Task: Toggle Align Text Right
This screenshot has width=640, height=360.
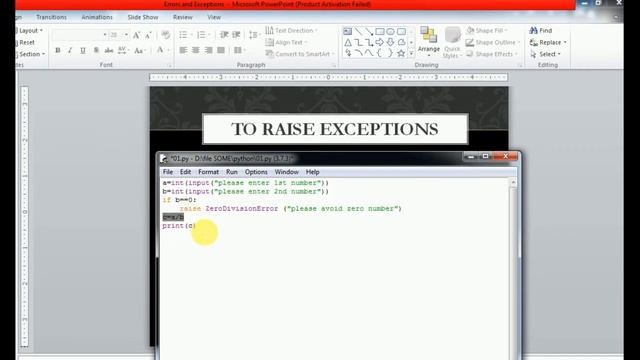Action: coord(209,50)
